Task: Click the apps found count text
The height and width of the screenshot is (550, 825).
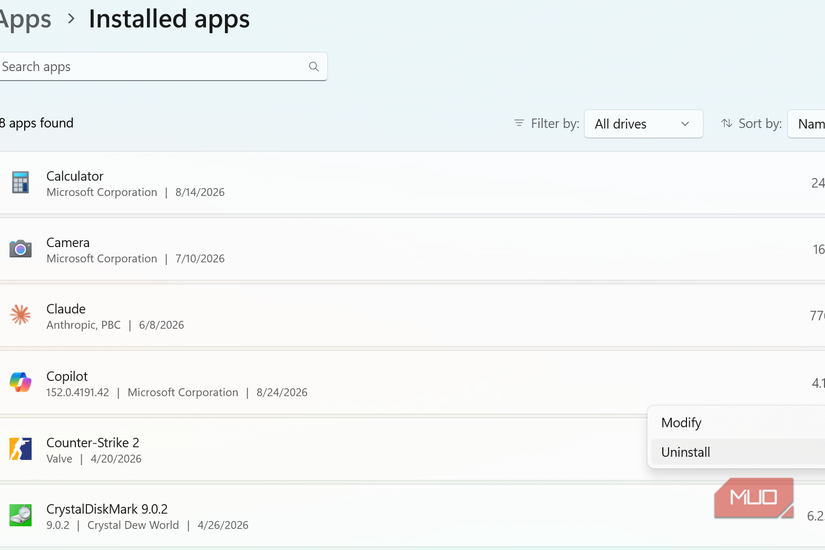Action: pos(37,123)
